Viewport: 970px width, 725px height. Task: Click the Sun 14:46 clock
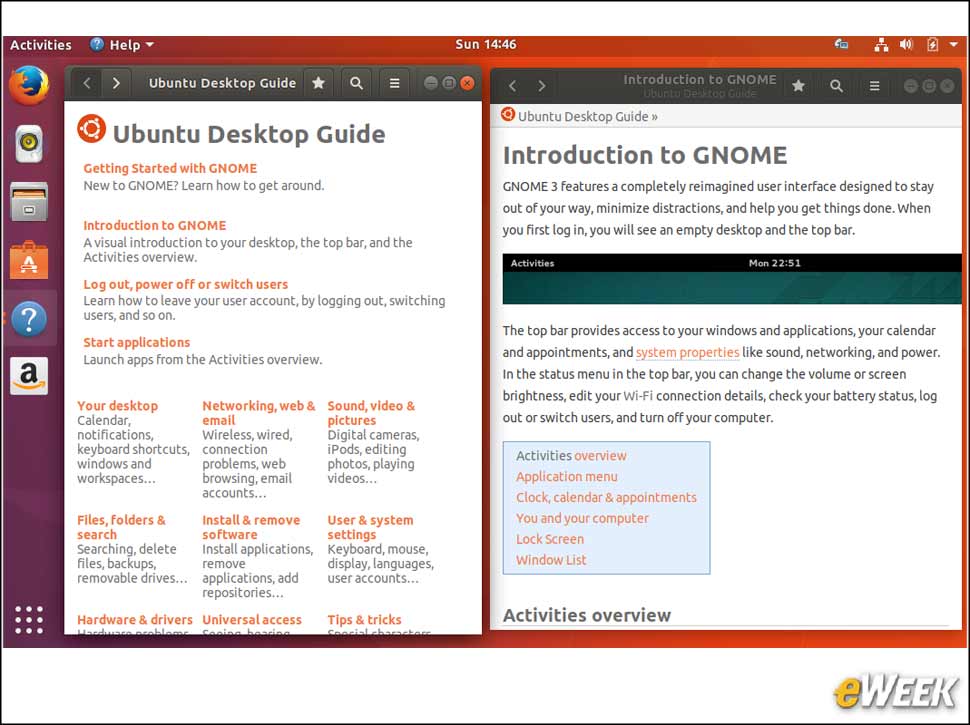[x=486, y=45]
